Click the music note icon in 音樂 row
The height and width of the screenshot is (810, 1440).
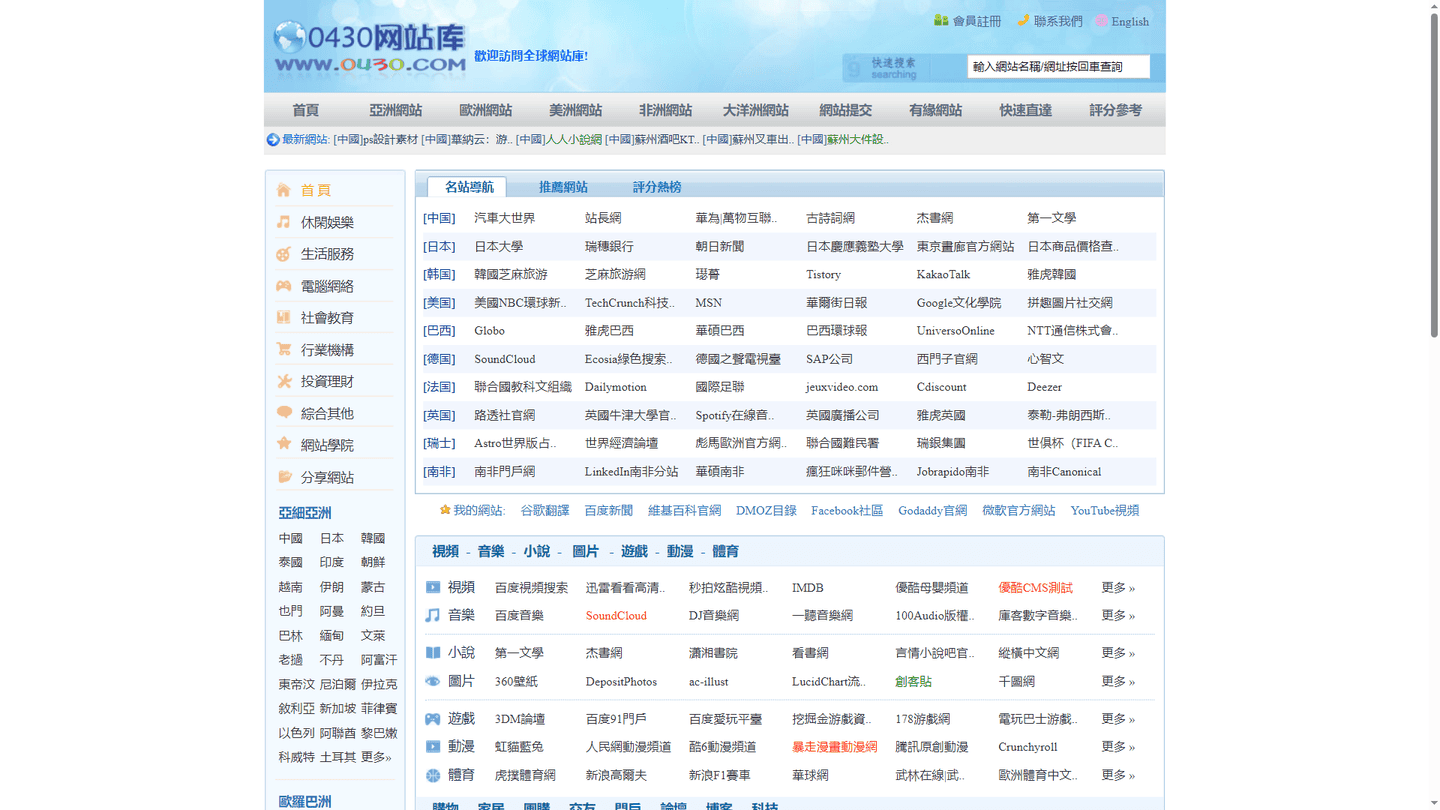pyautogui.click(x=433, y=615)
